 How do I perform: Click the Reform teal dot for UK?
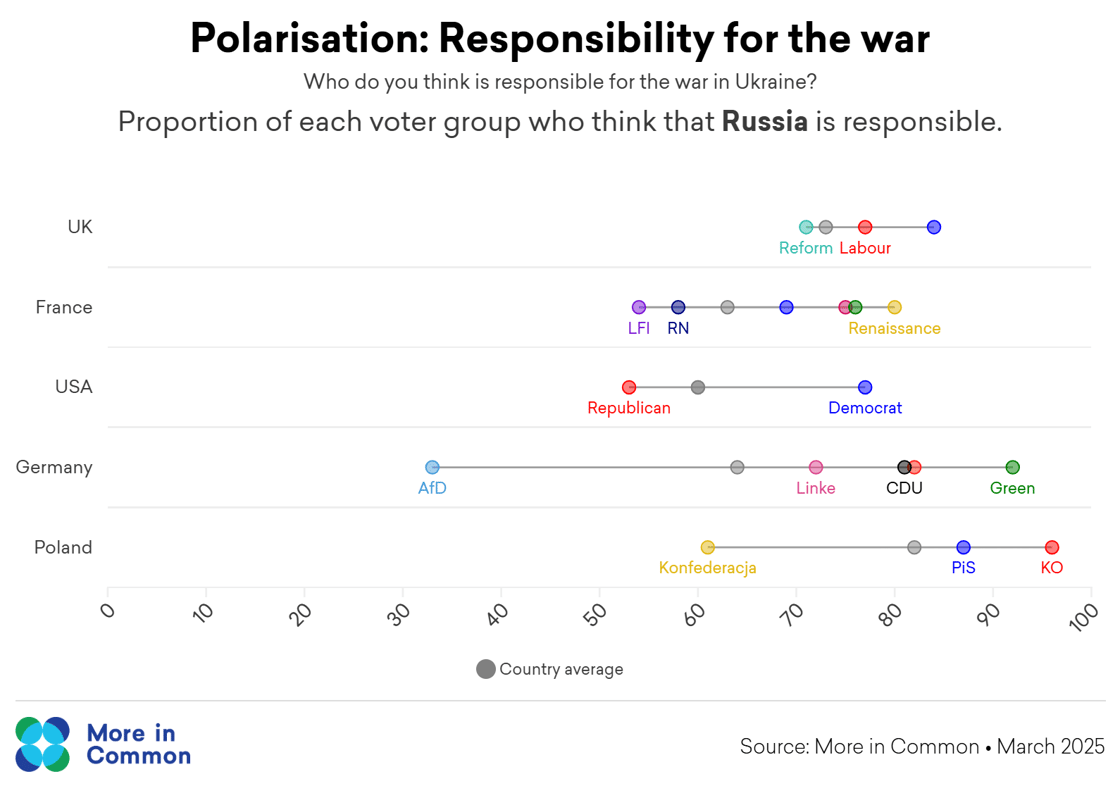point(806,227)
